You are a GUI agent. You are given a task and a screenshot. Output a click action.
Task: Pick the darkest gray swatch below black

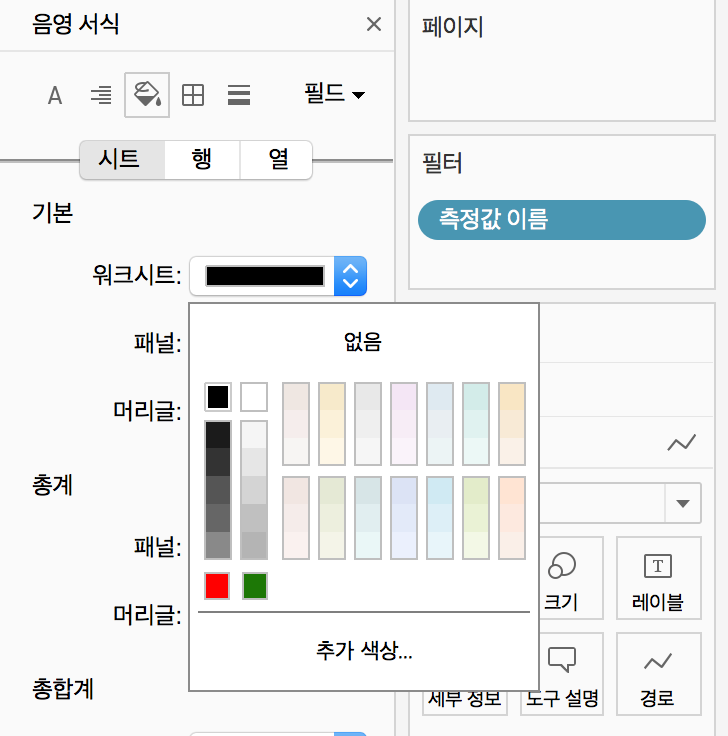(x=218, y=435)
